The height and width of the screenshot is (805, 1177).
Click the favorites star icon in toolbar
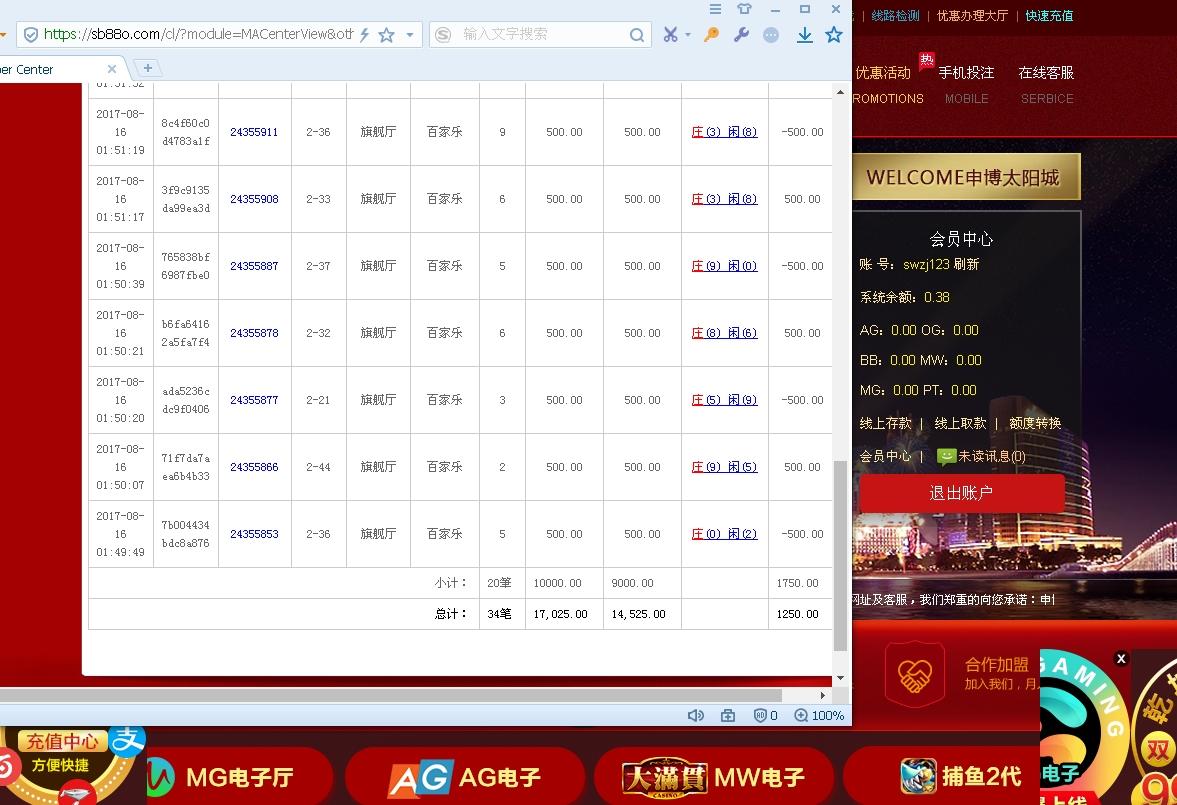pyautogui.click(x=834, y=33)
